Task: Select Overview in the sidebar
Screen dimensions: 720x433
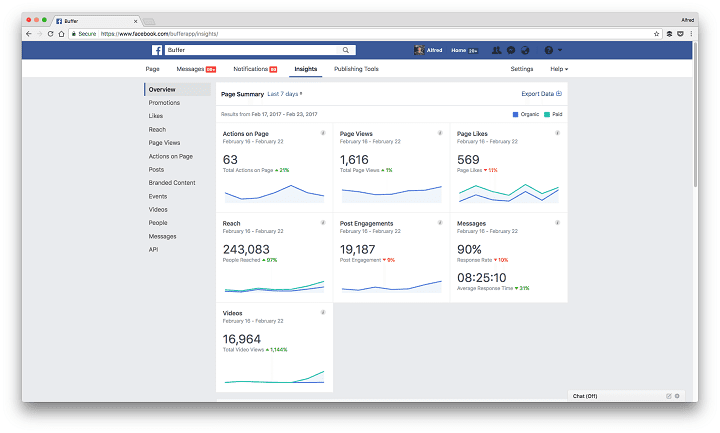Action: [178, 89]
